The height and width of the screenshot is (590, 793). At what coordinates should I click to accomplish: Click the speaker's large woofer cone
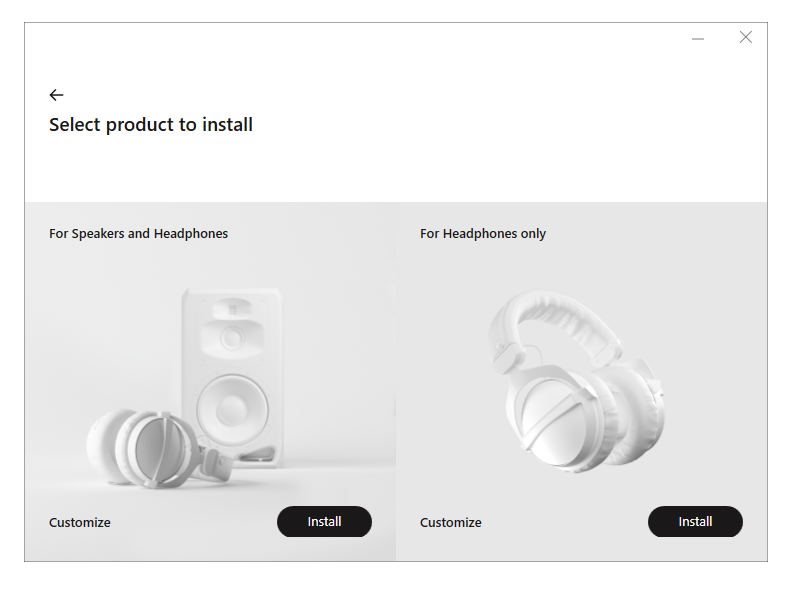[x=232, y=407]
